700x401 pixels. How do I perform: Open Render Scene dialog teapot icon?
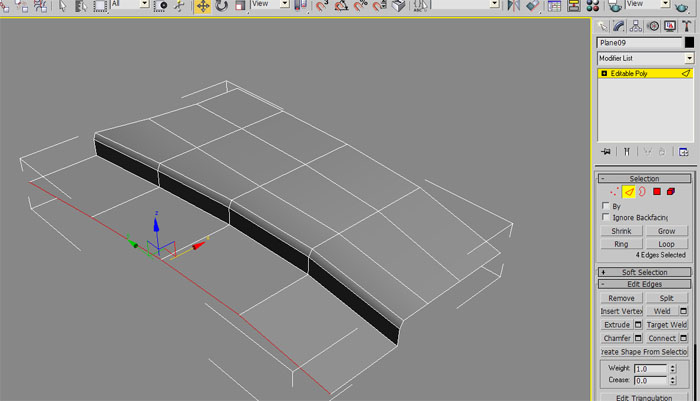615,6
